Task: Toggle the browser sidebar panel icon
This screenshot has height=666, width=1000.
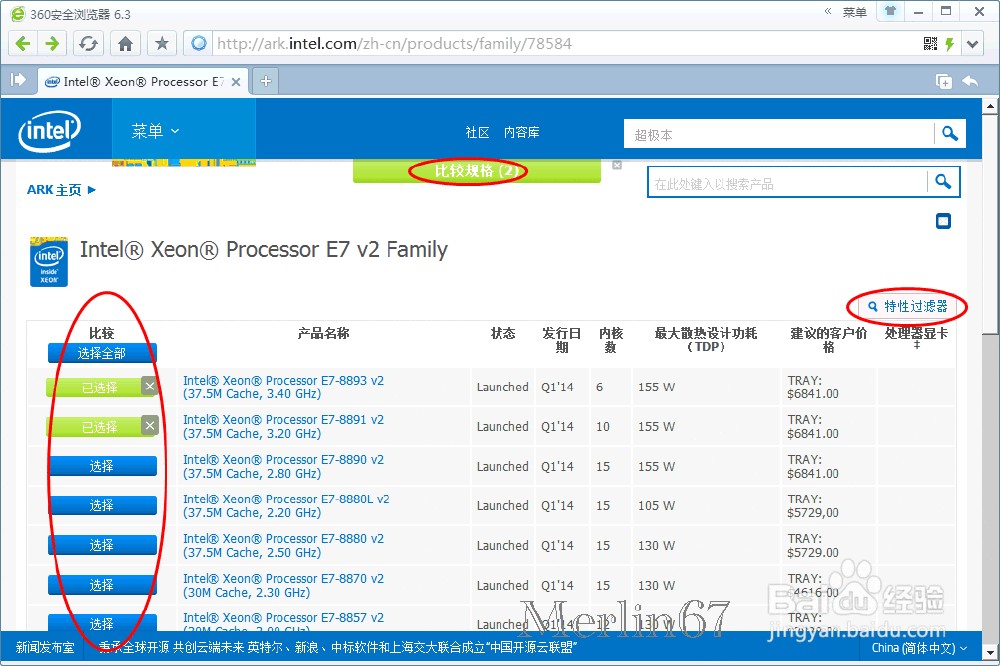Action: click(x=18, y=80)
